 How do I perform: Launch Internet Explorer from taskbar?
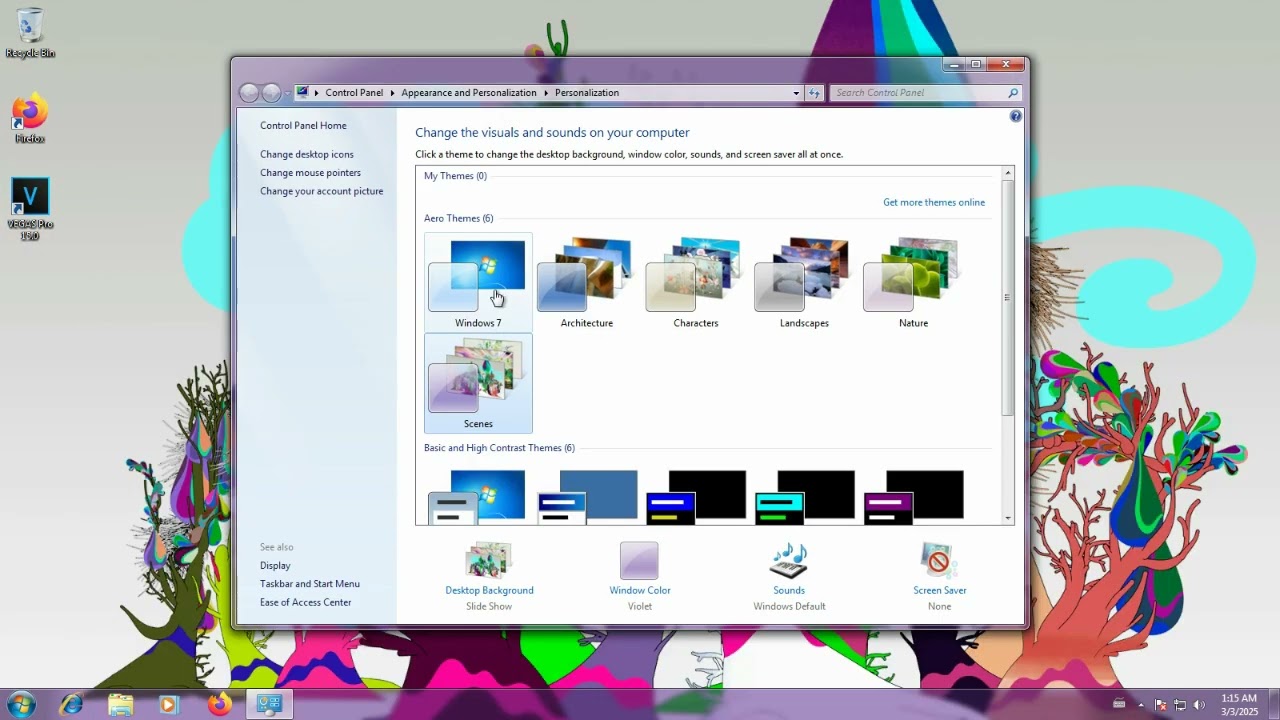pyautogui.click(x=71, y=704)
